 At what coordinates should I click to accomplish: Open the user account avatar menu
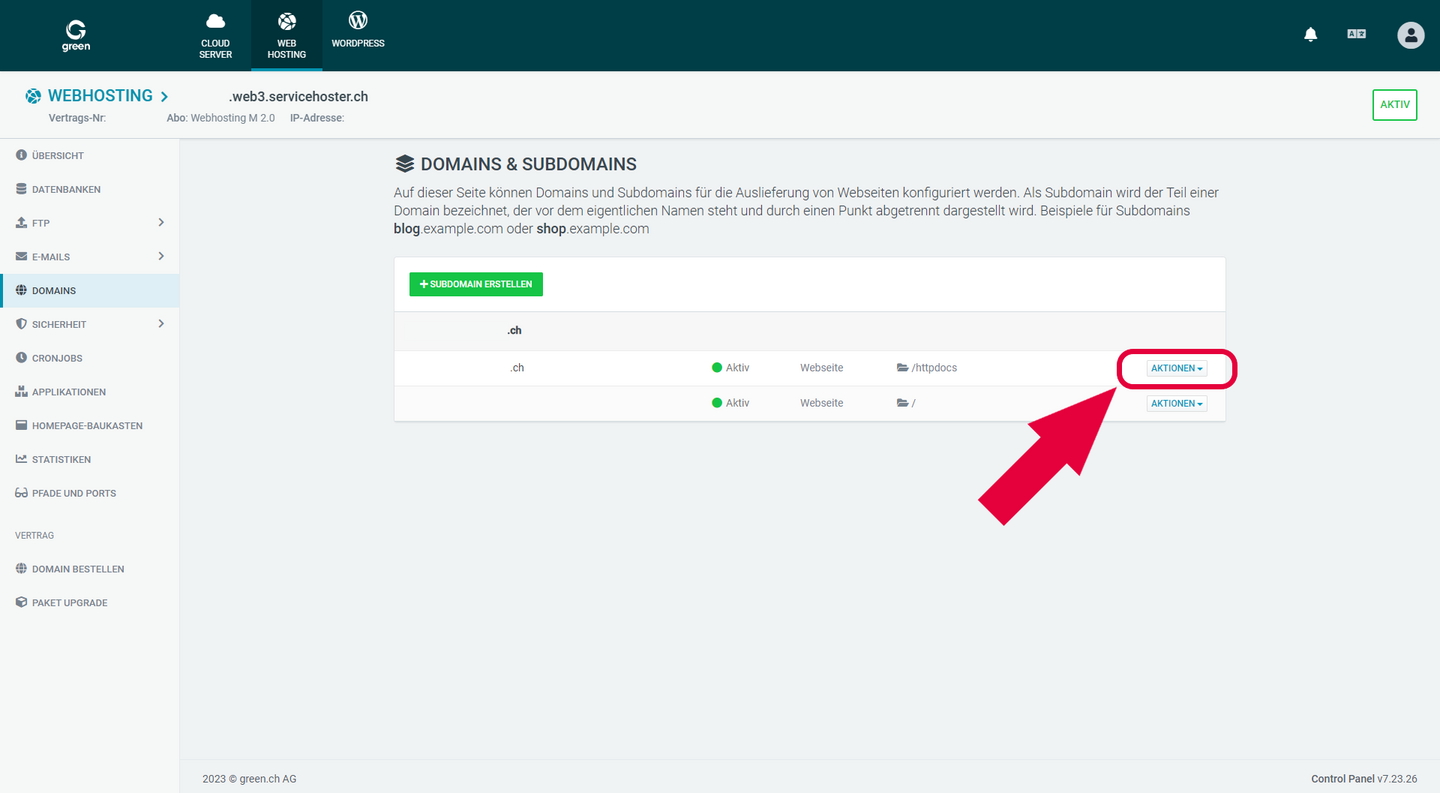[1411, 35]
